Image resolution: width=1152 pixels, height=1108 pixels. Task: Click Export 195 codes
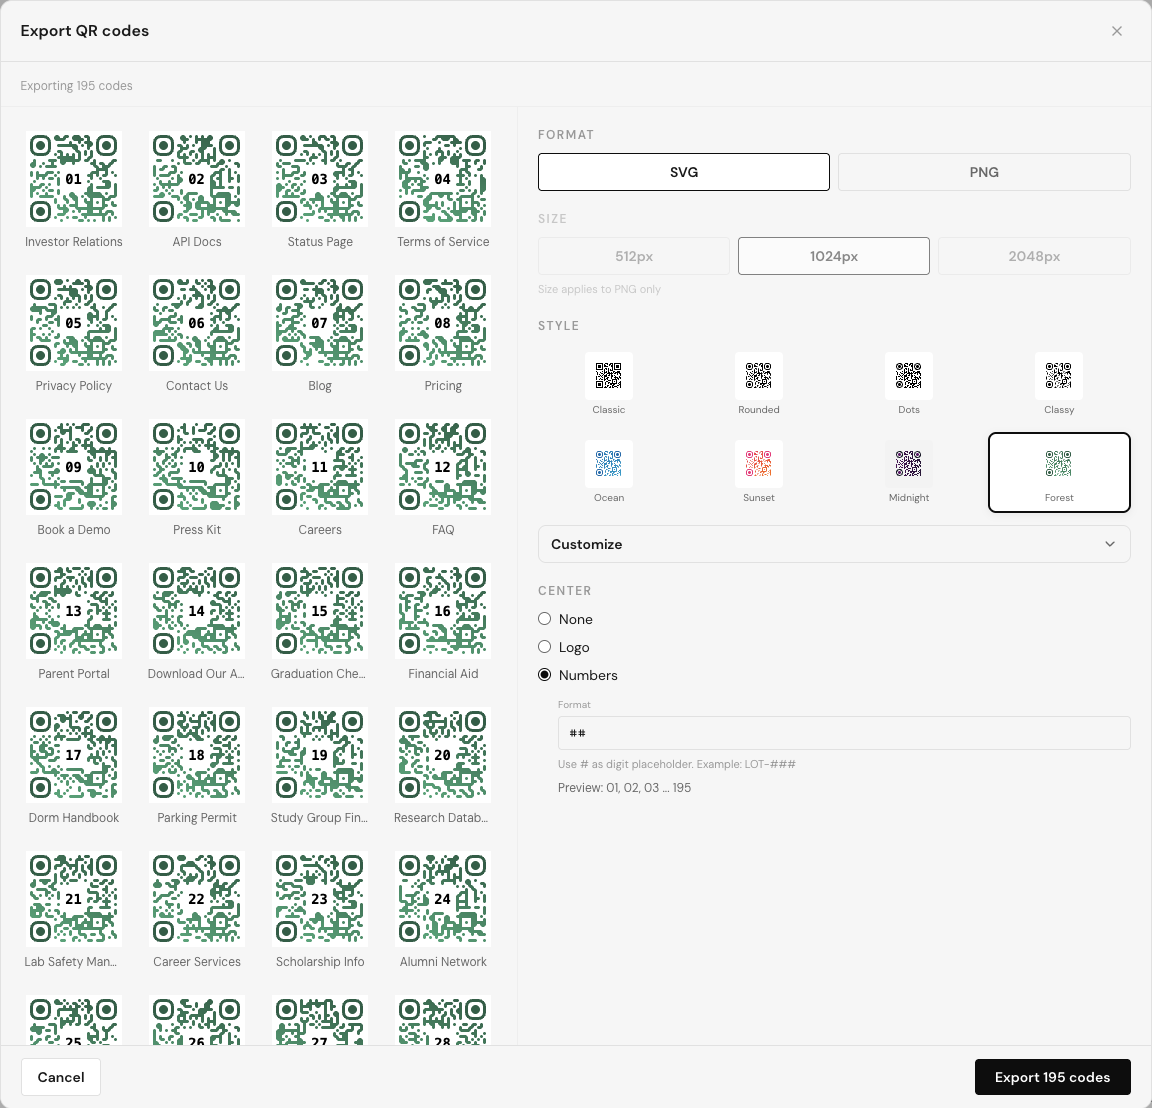coord(1052,1077)
